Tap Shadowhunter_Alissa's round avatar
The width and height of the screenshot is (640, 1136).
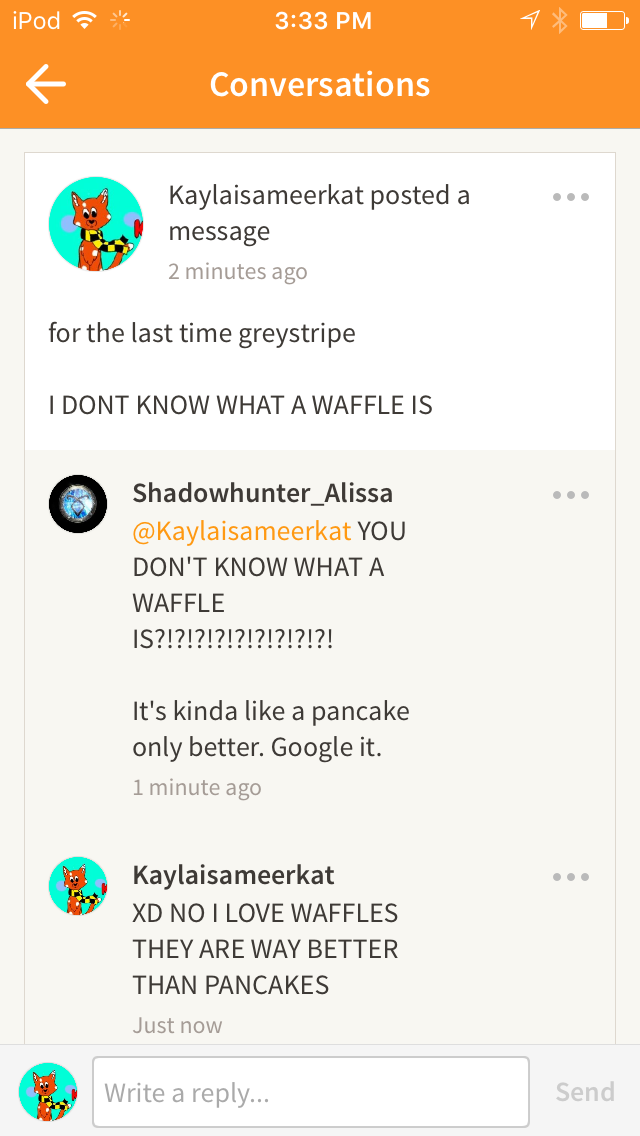point(78,504)
